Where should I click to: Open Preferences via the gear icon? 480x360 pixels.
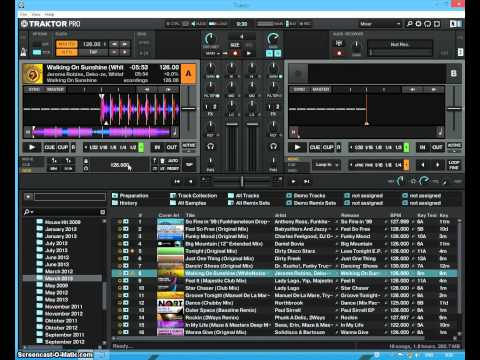[418, 24]
